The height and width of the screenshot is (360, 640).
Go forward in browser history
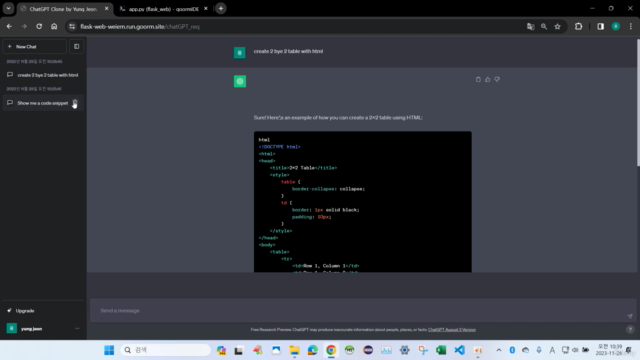coord(24,27)
